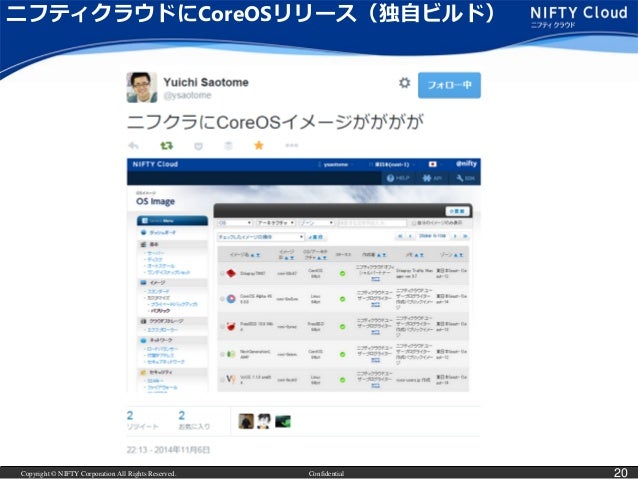Image resolution: width=638 pixels, height=479 pixels.
Task: Click the @ysaotome handle
Action: click(188, 95)
